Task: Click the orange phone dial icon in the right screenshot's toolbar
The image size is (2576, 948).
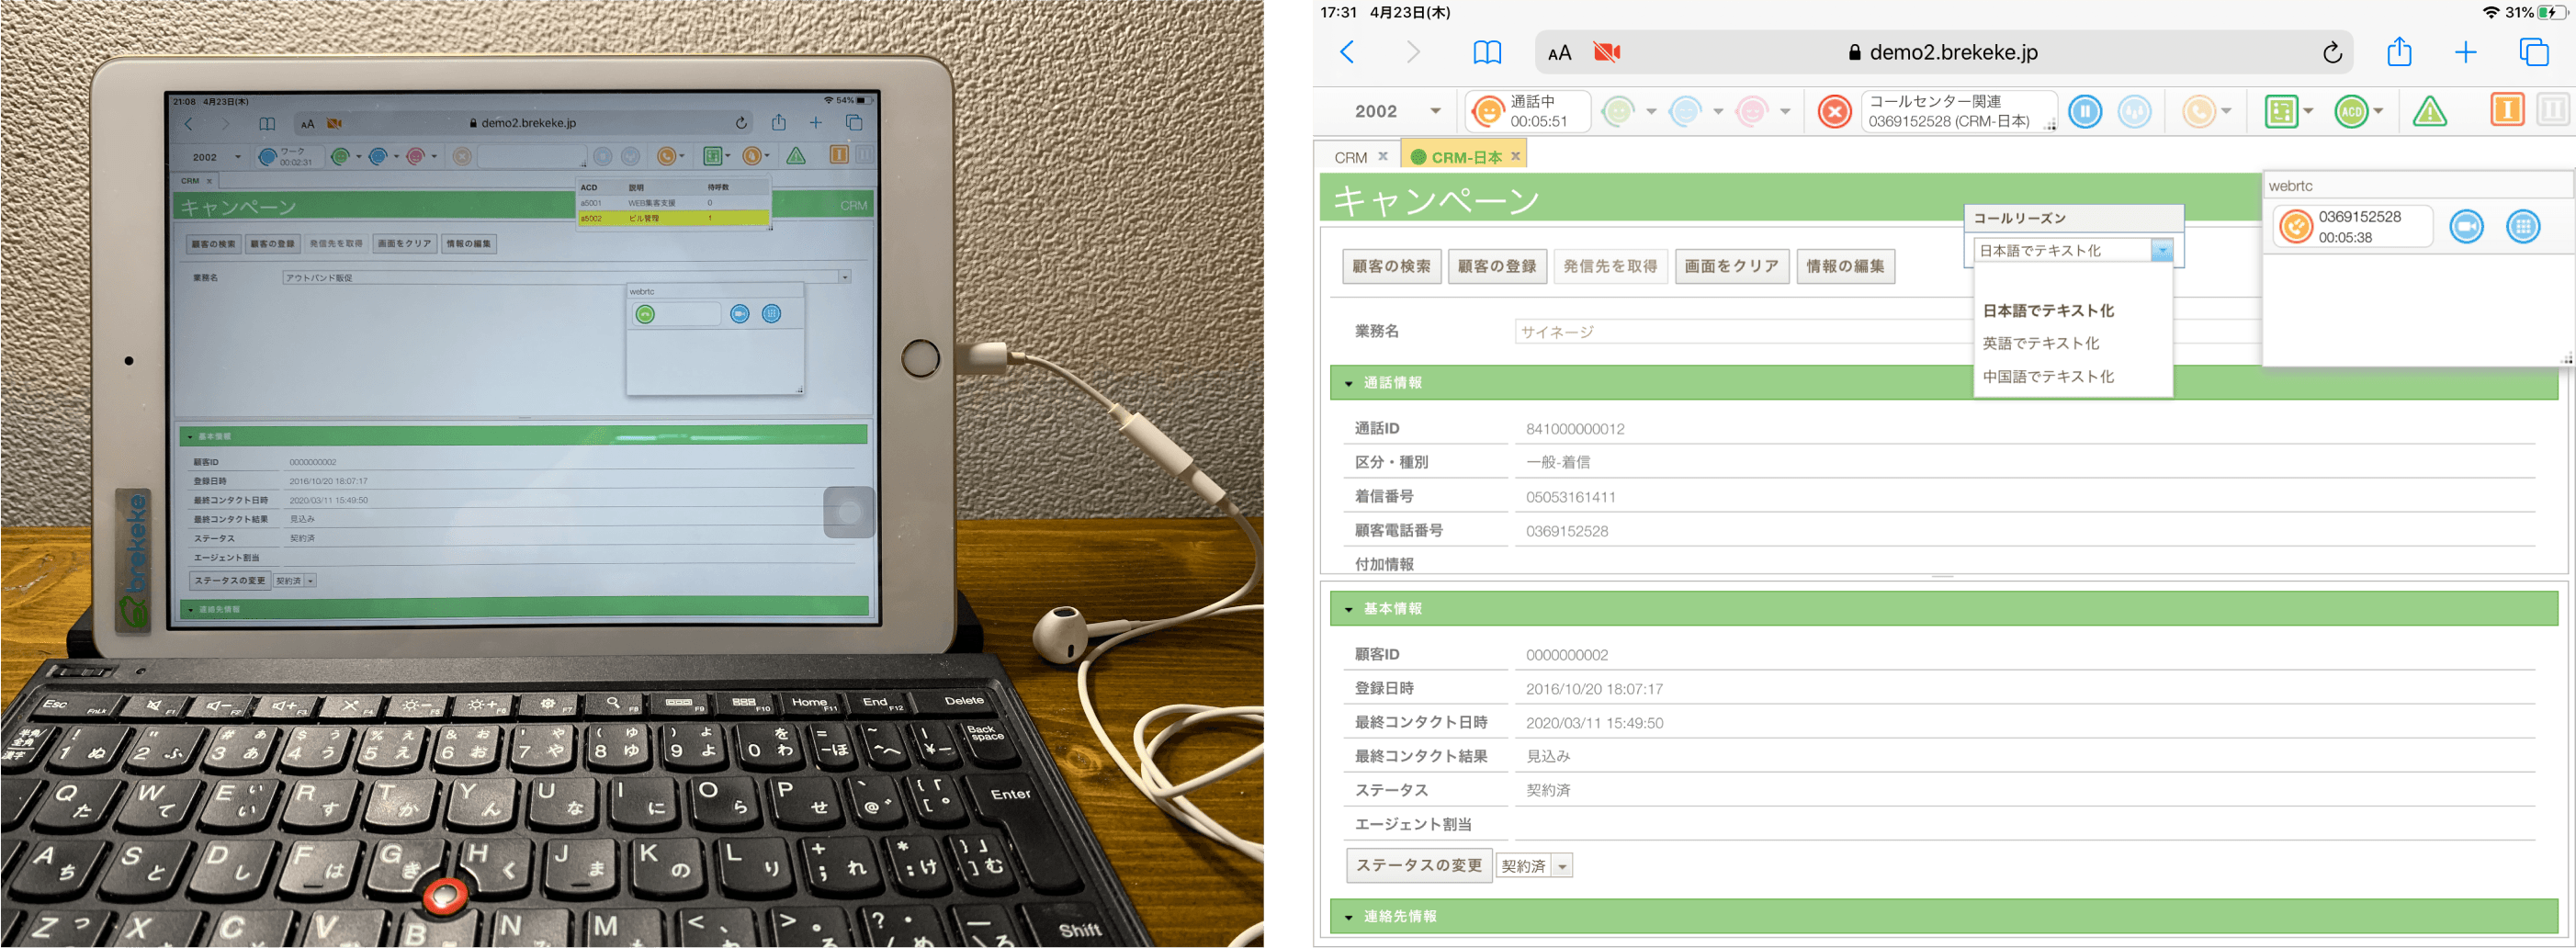Action: [2199, 111]
